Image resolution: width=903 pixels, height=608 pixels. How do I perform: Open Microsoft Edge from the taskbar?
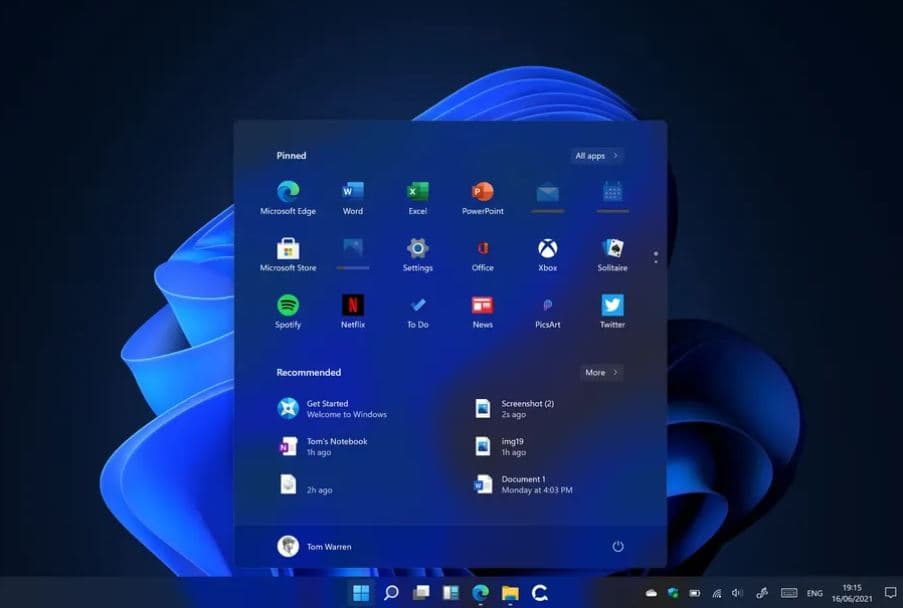480,592
